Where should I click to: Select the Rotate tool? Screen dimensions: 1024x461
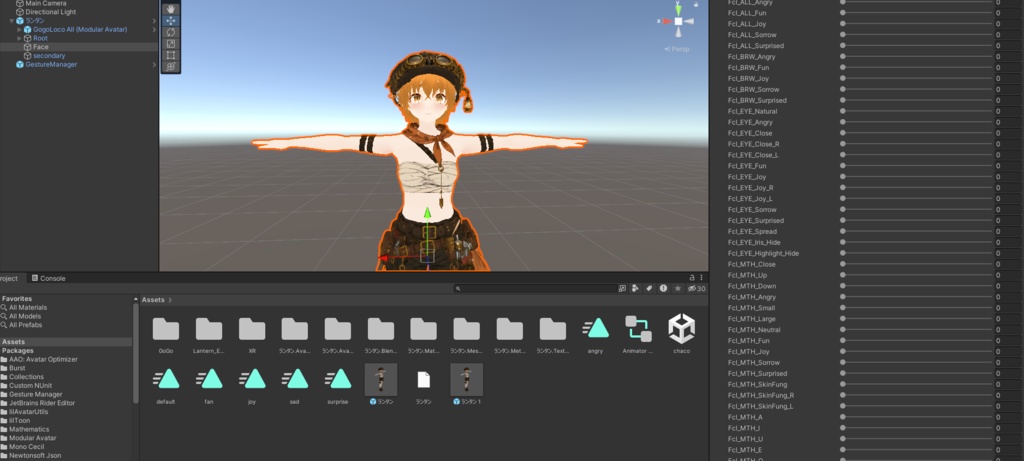point(170,33)
